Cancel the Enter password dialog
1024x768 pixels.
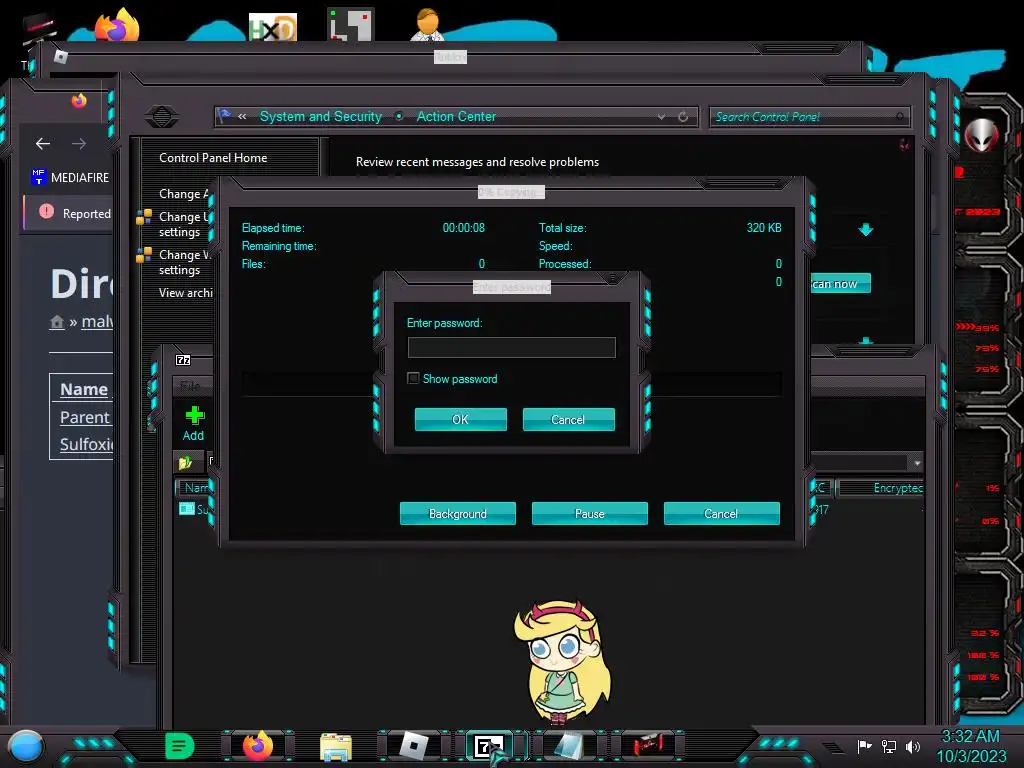568,419
